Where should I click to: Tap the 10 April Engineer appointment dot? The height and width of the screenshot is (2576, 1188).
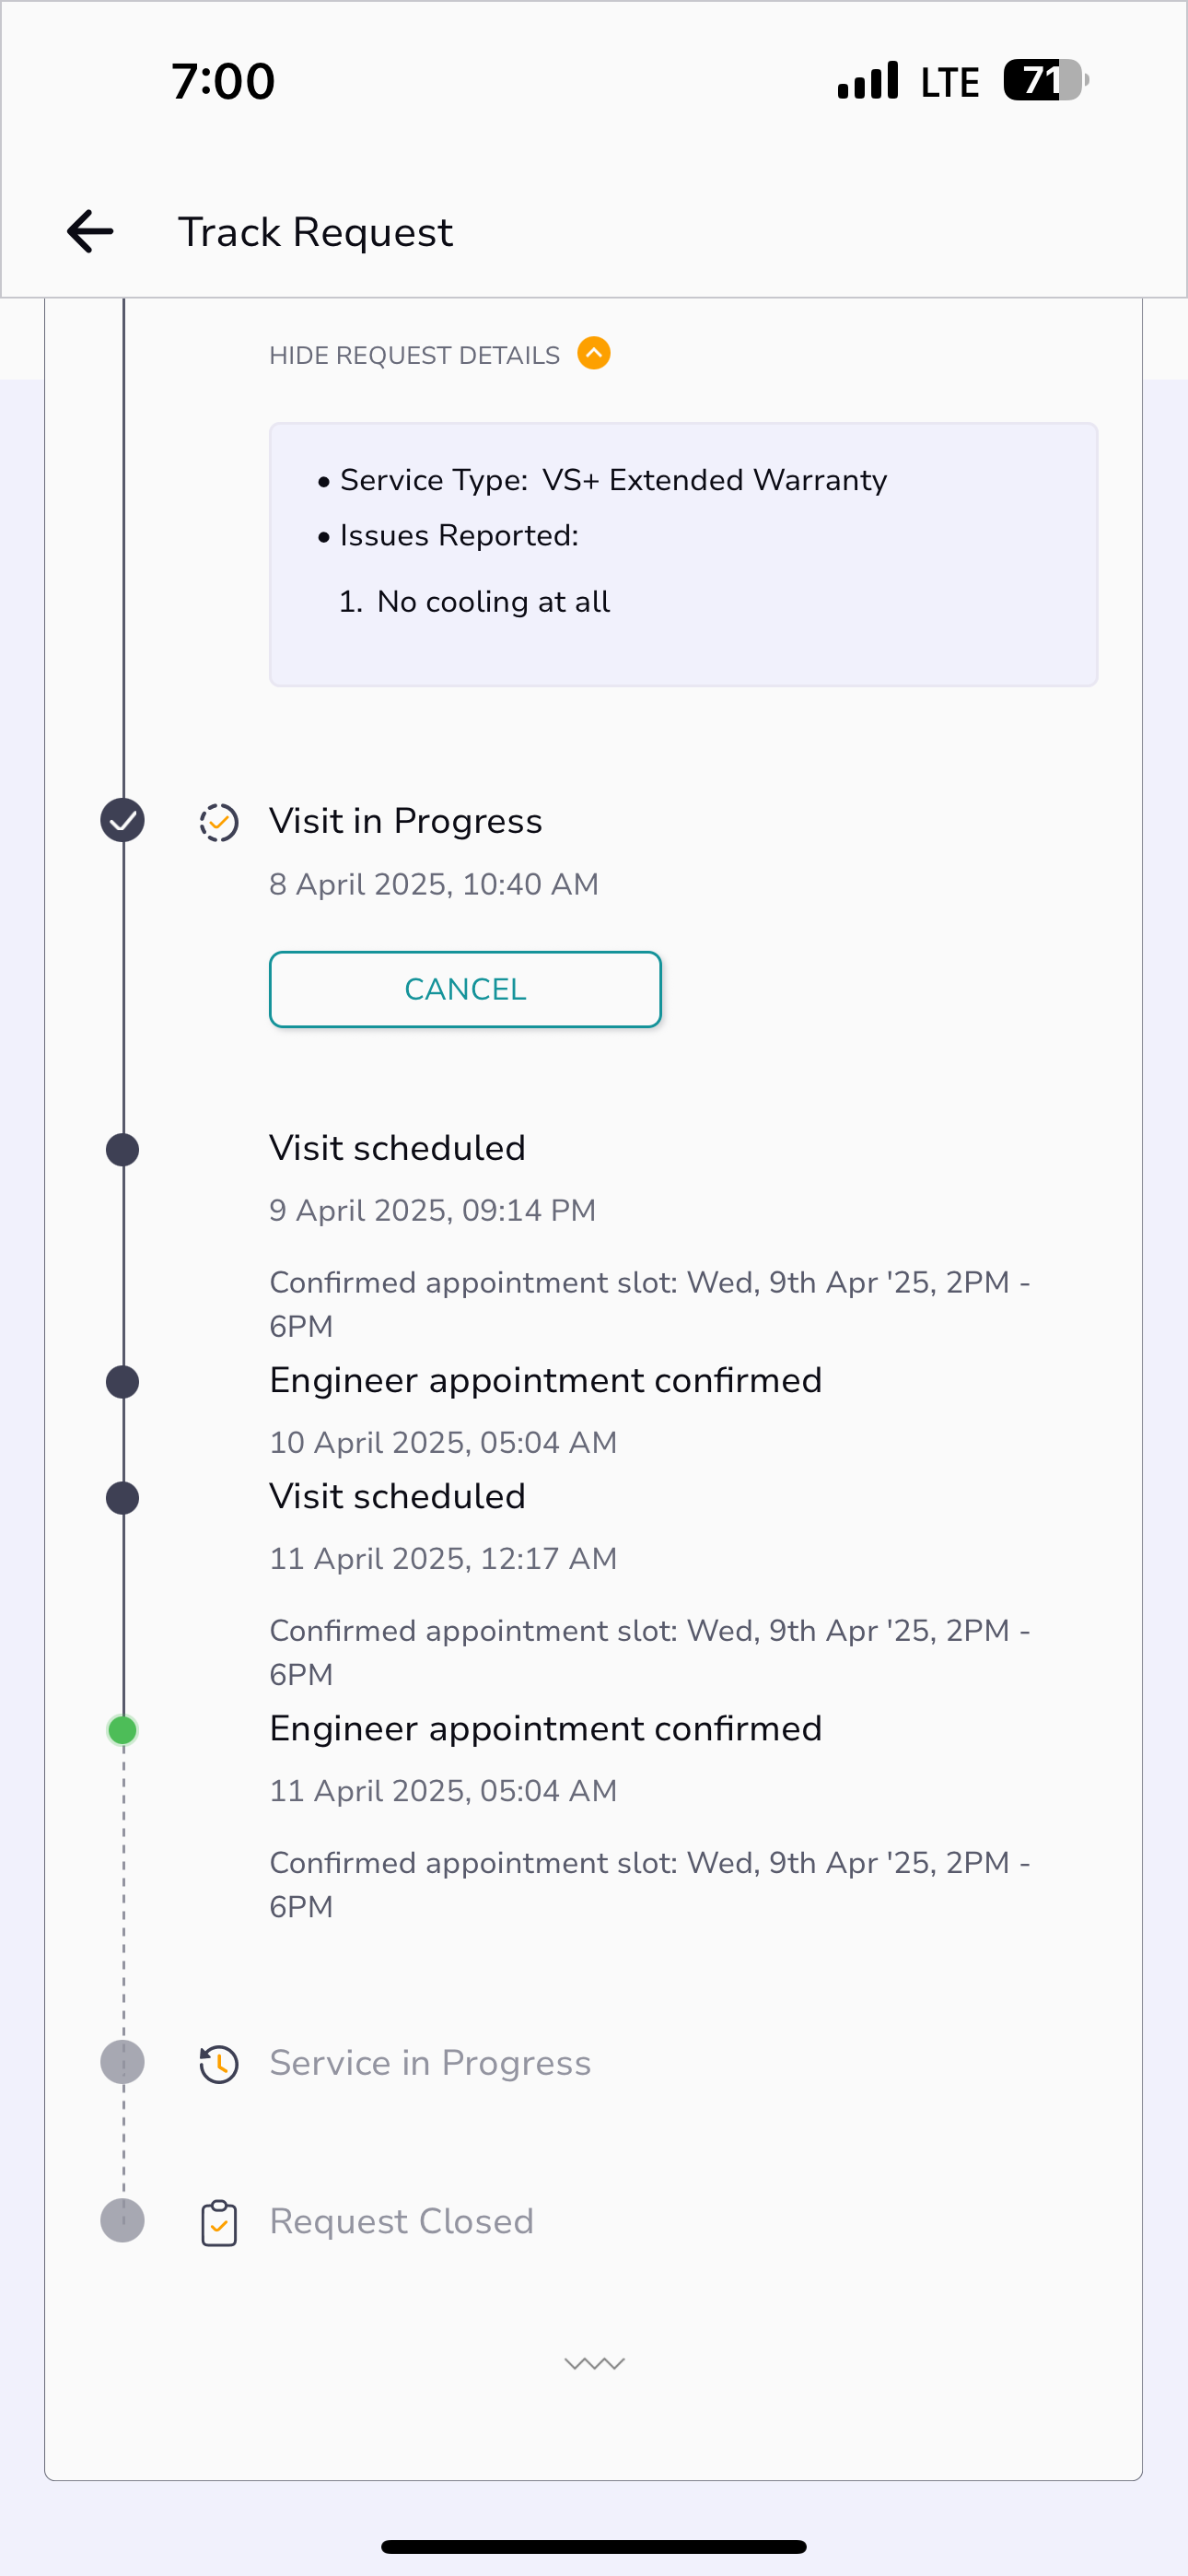click(122, 1382)
